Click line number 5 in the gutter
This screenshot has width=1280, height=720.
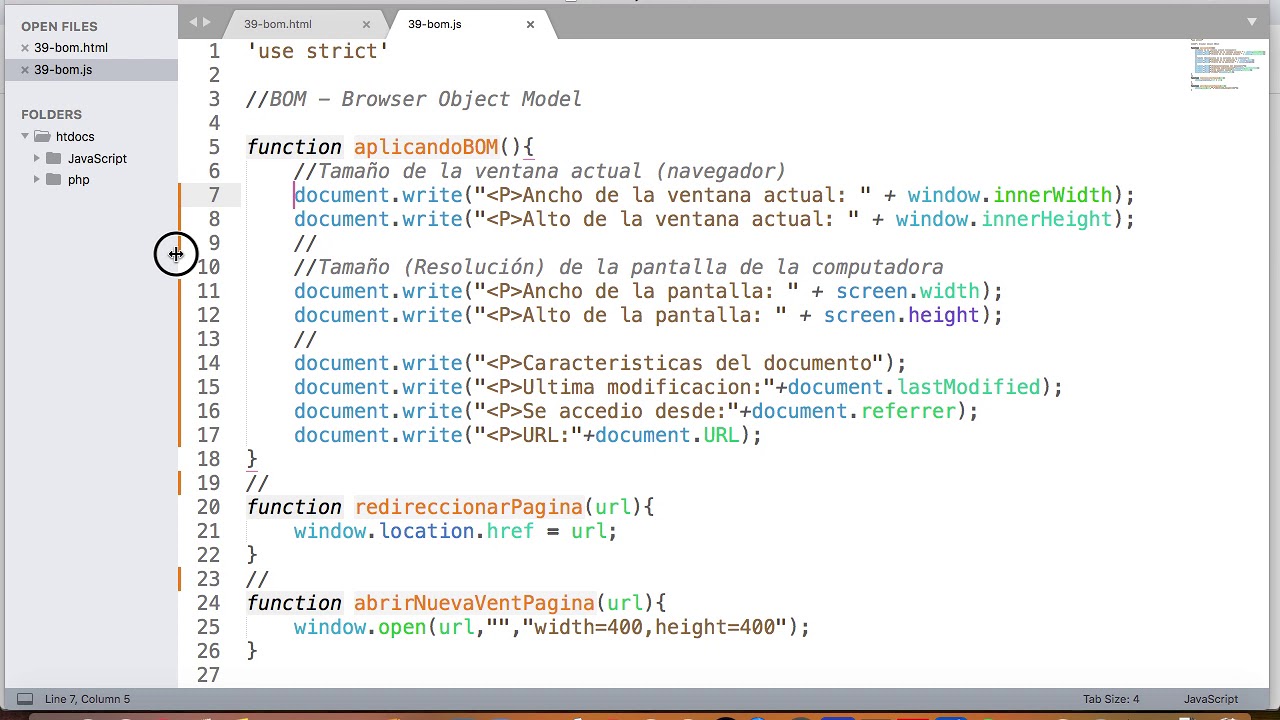click(x=214, y=147)
